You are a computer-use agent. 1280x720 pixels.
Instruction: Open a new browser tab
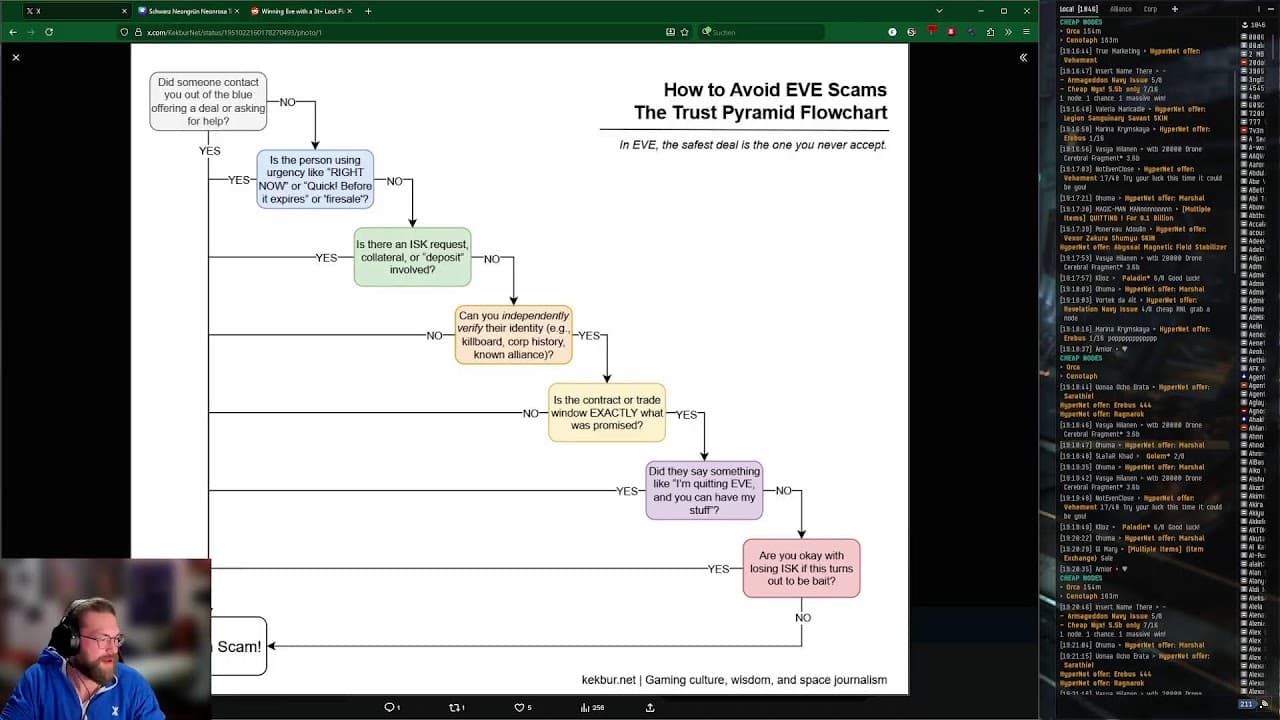pos(368,11)
